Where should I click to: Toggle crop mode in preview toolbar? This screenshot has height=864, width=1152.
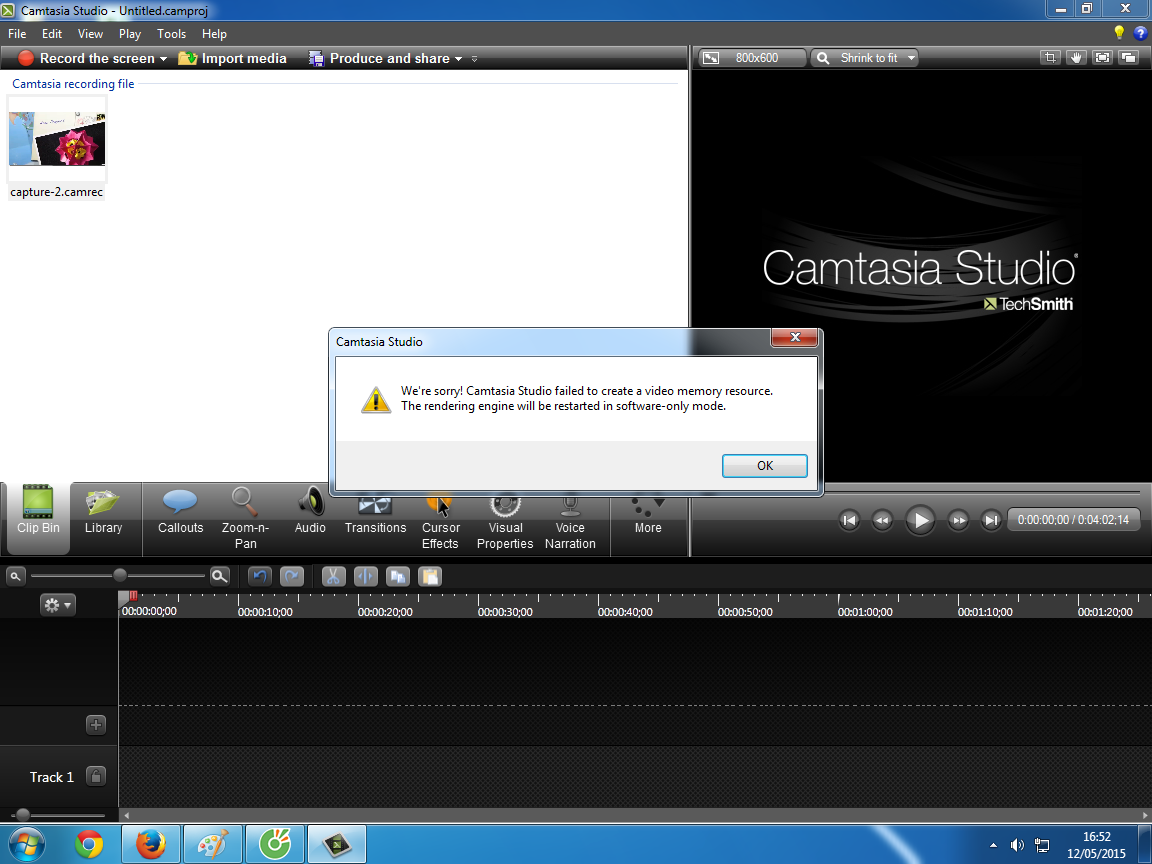tap(1050, 58)
